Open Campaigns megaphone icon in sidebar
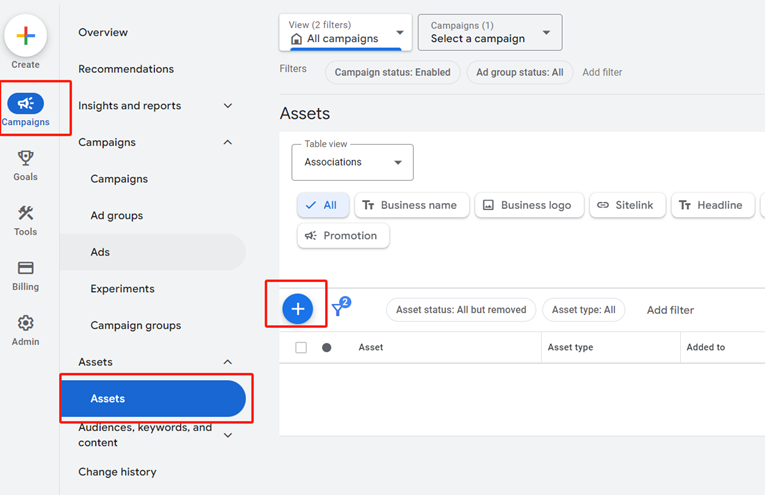765x495 pixels. pos(26,104)
